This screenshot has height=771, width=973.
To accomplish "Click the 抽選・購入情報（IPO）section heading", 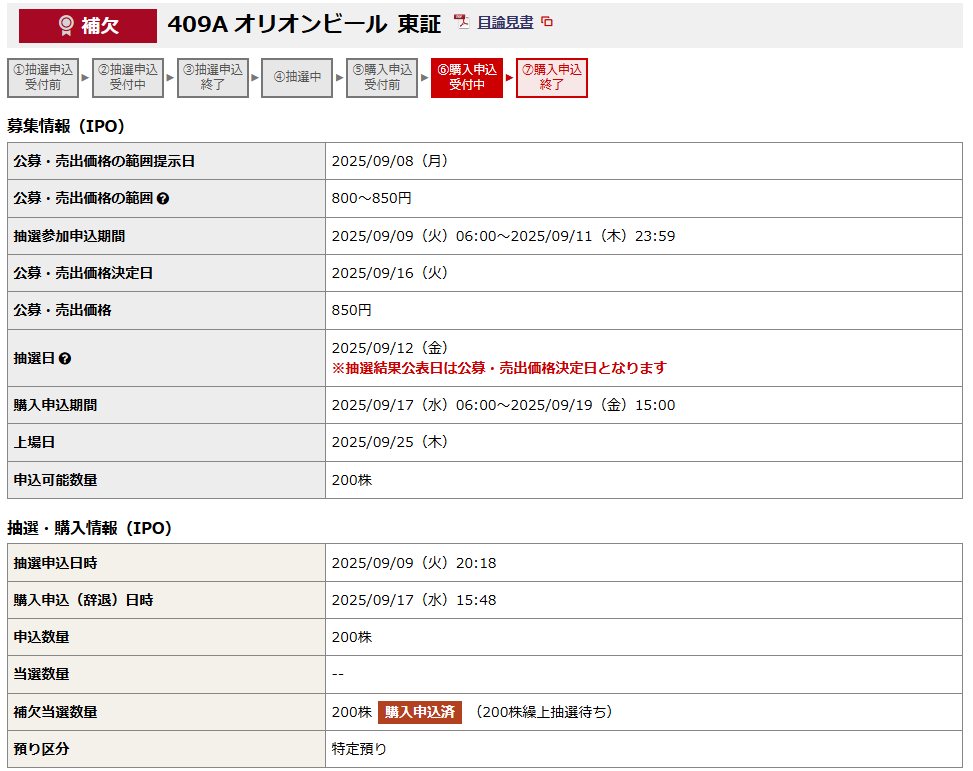I will point(89,528).
